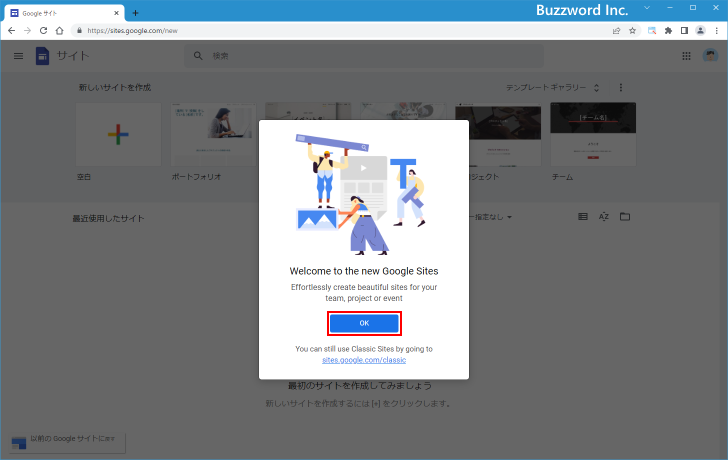Click the 新しいサイトを作成 heading
728x460 pixels.
tap(115, 87)
